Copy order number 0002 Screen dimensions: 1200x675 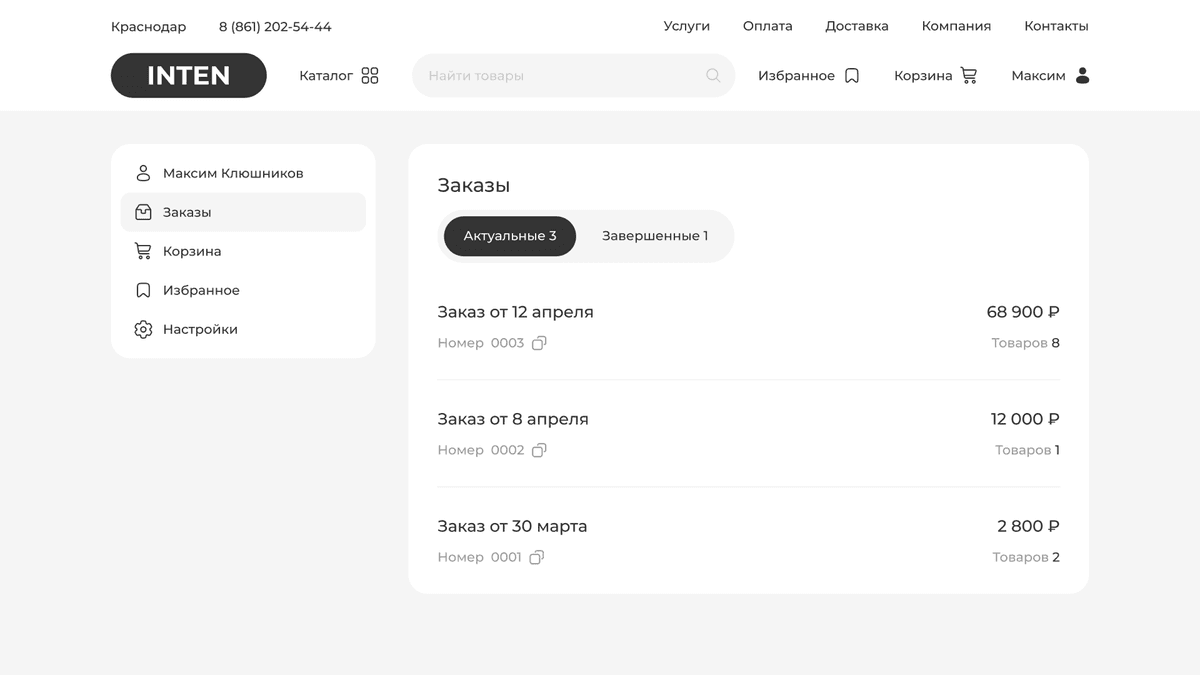[539, 450]
